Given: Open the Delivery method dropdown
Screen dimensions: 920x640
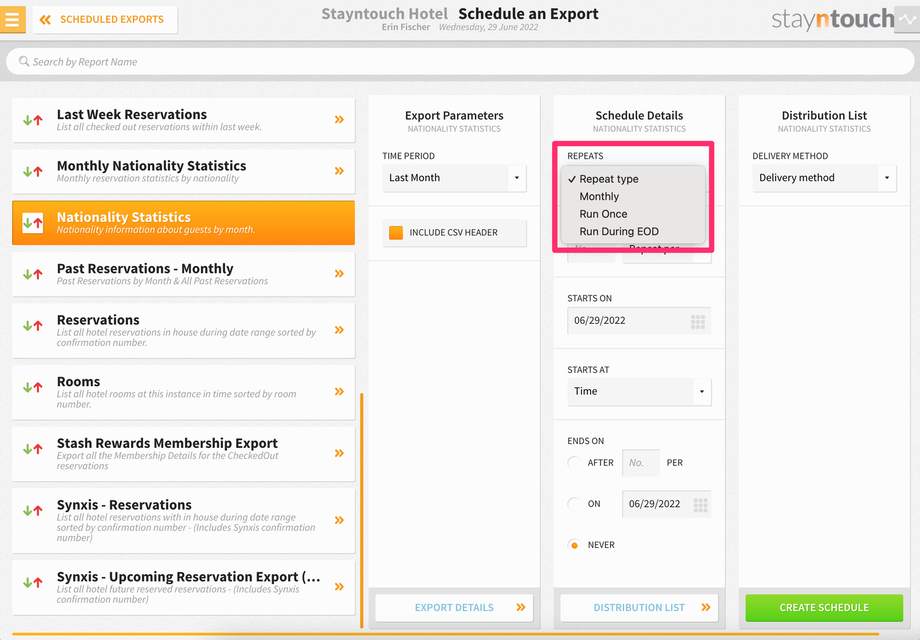Looking at the screenshot, I should 824,178.
